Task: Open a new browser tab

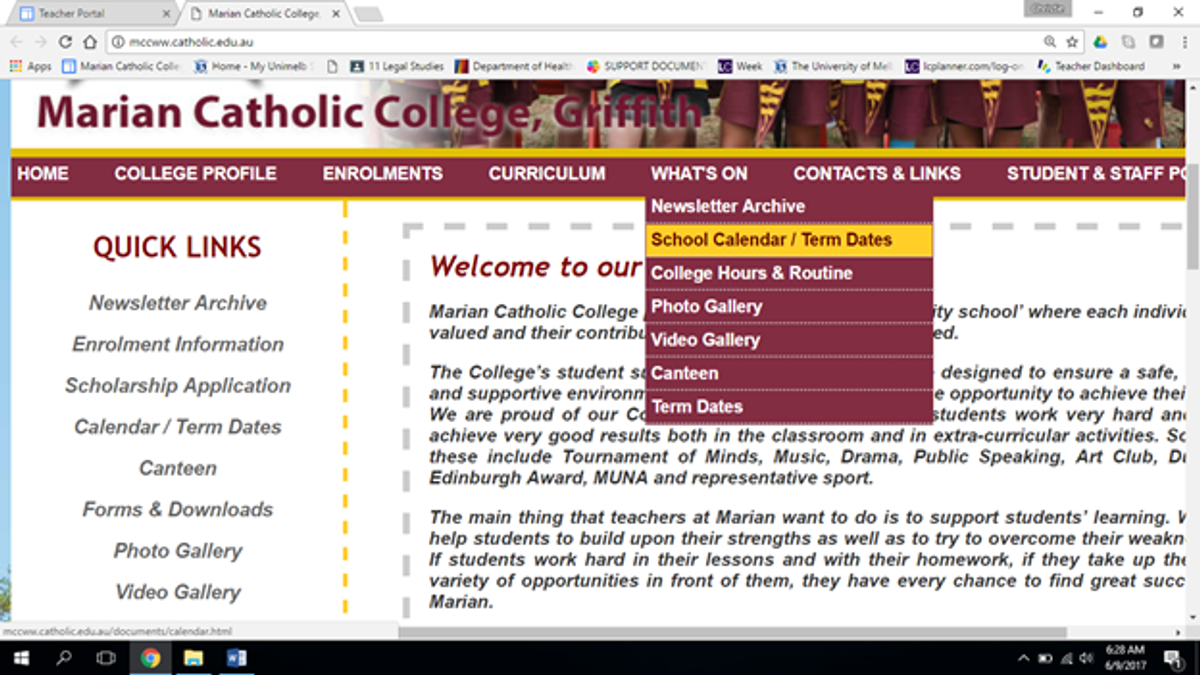Action: [367, 14]
